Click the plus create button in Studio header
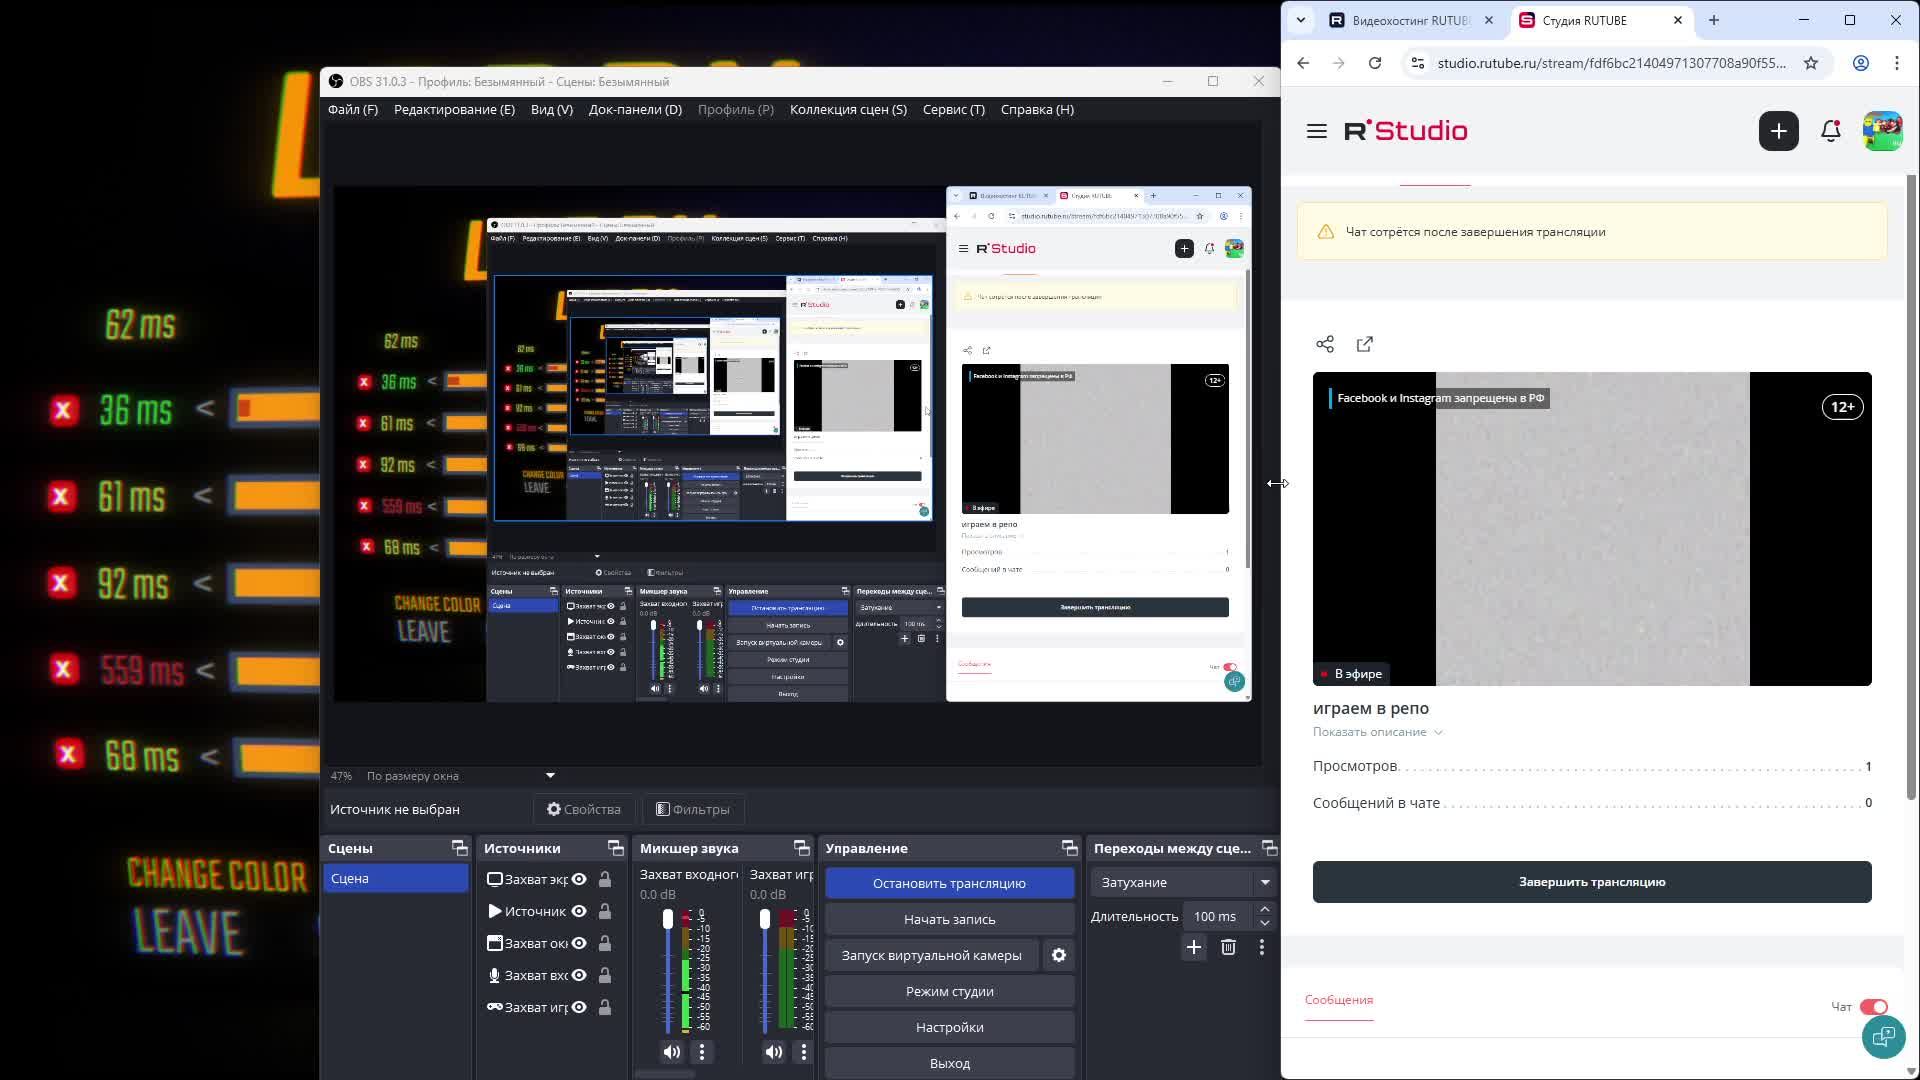This screenshot has width=1920, height=1080. (x=1778, y=131)
